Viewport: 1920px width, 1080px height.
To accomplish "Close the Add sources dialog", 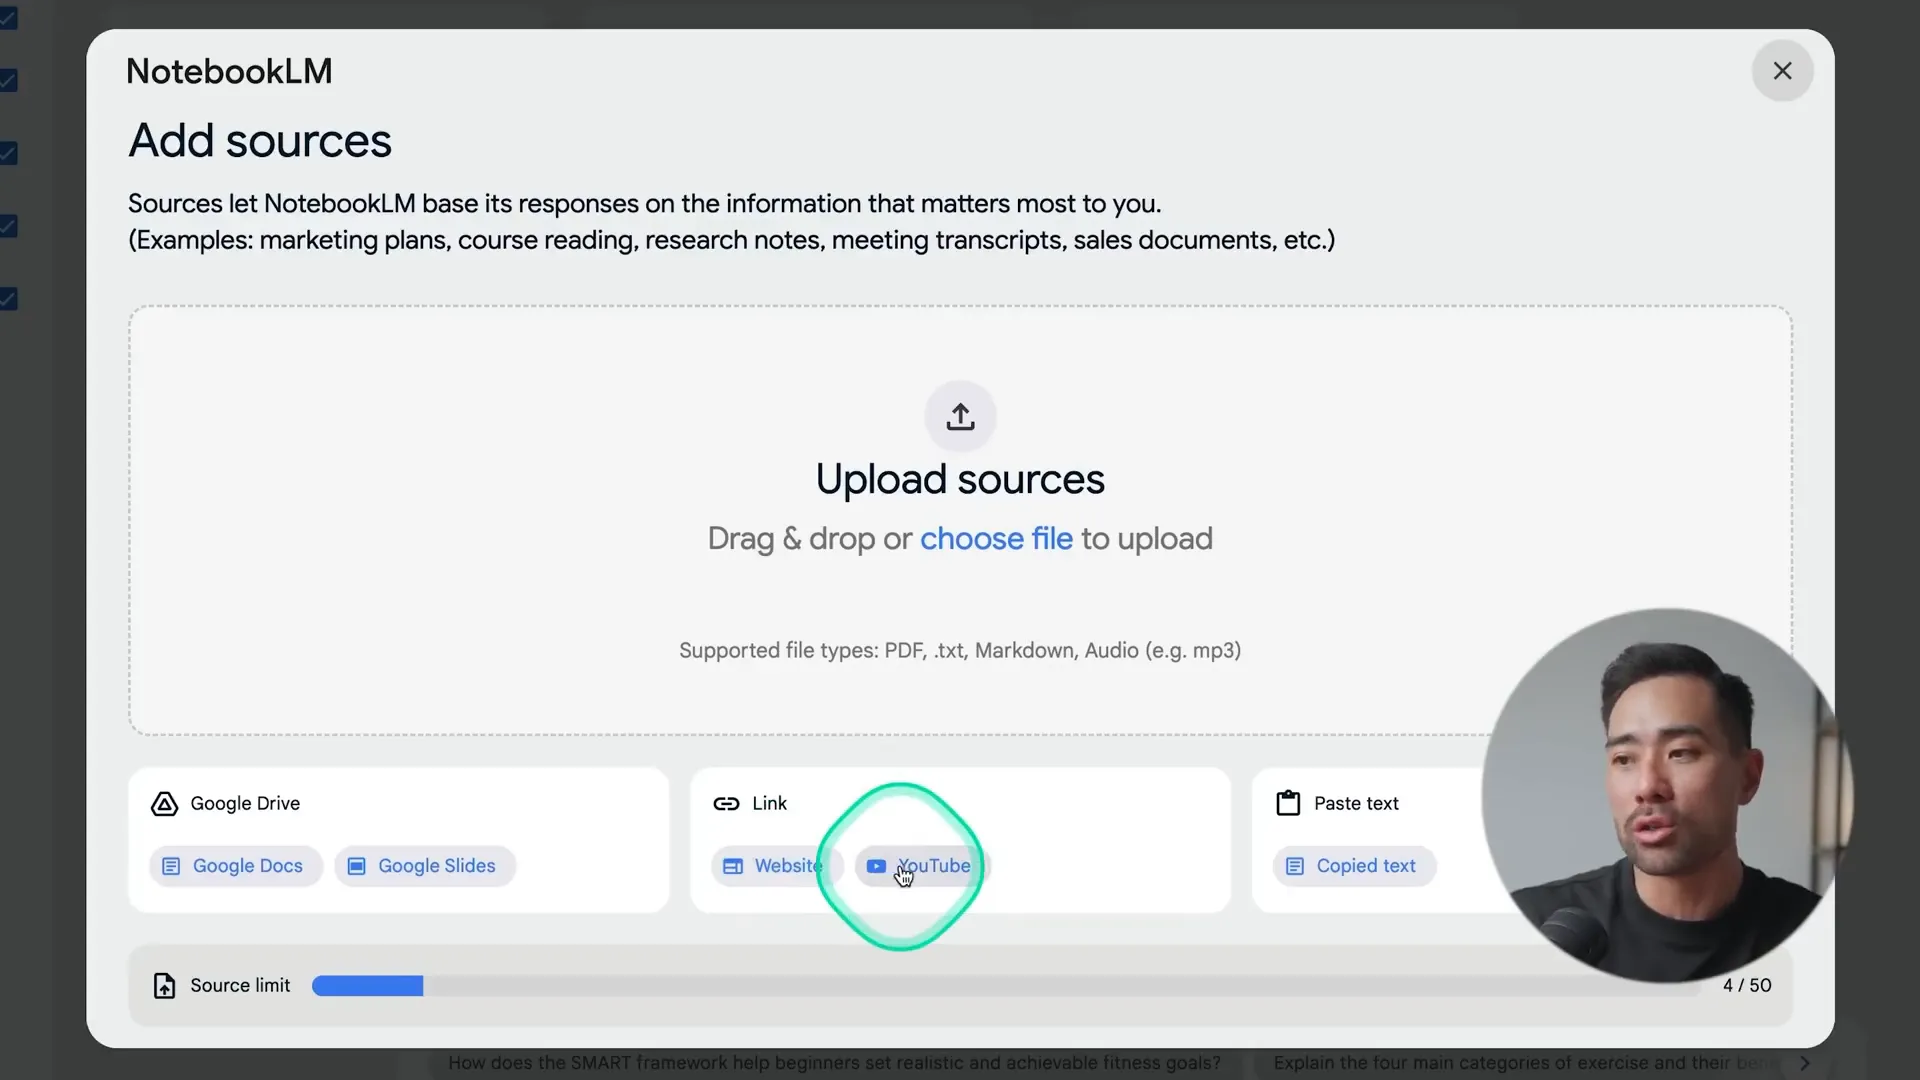I will click(x=1782, y=71).
